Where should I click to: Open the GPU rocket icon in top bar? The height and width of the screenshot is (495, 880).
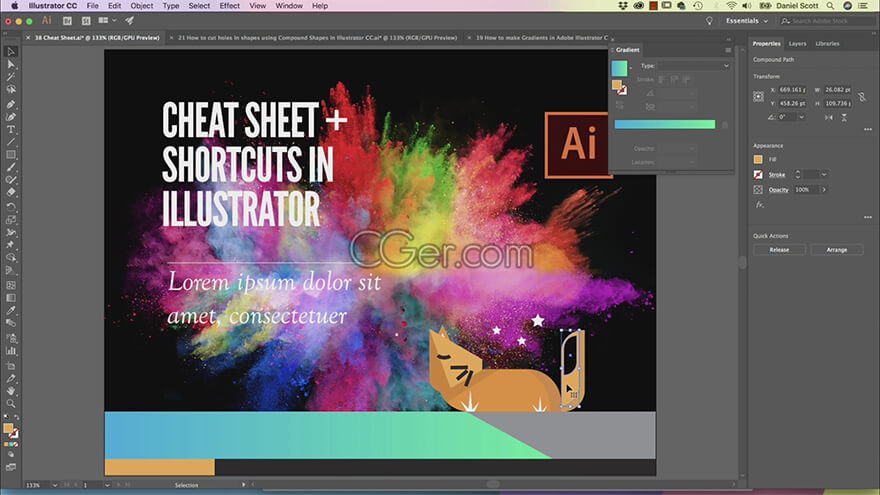point(130,21)
